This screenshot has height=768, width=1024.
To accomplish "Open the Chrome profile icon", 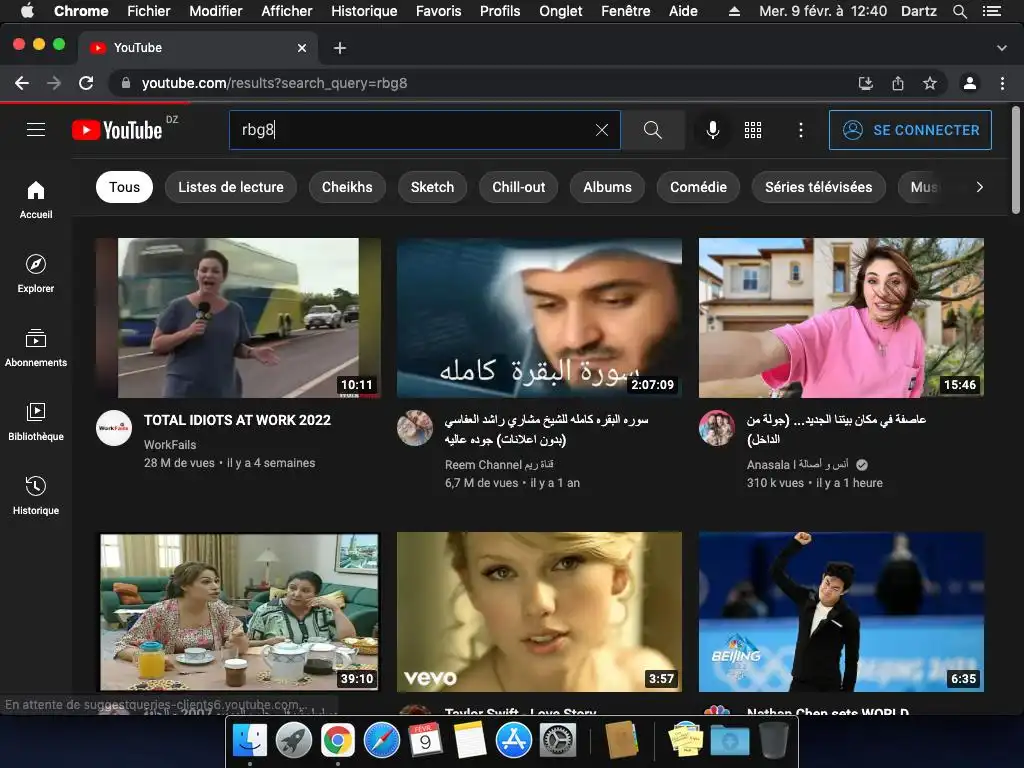I will click(970, 83).
